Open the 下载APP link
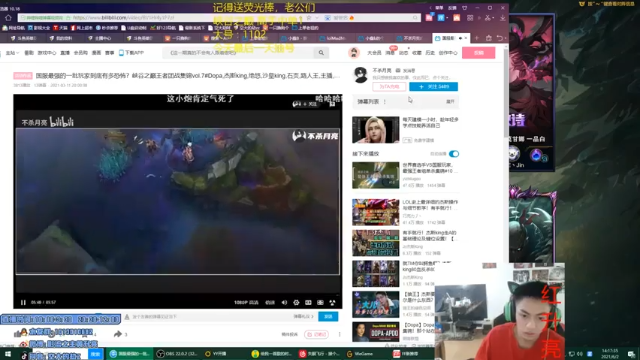This screenshot has height=360, width=640. tap(131, 53)
